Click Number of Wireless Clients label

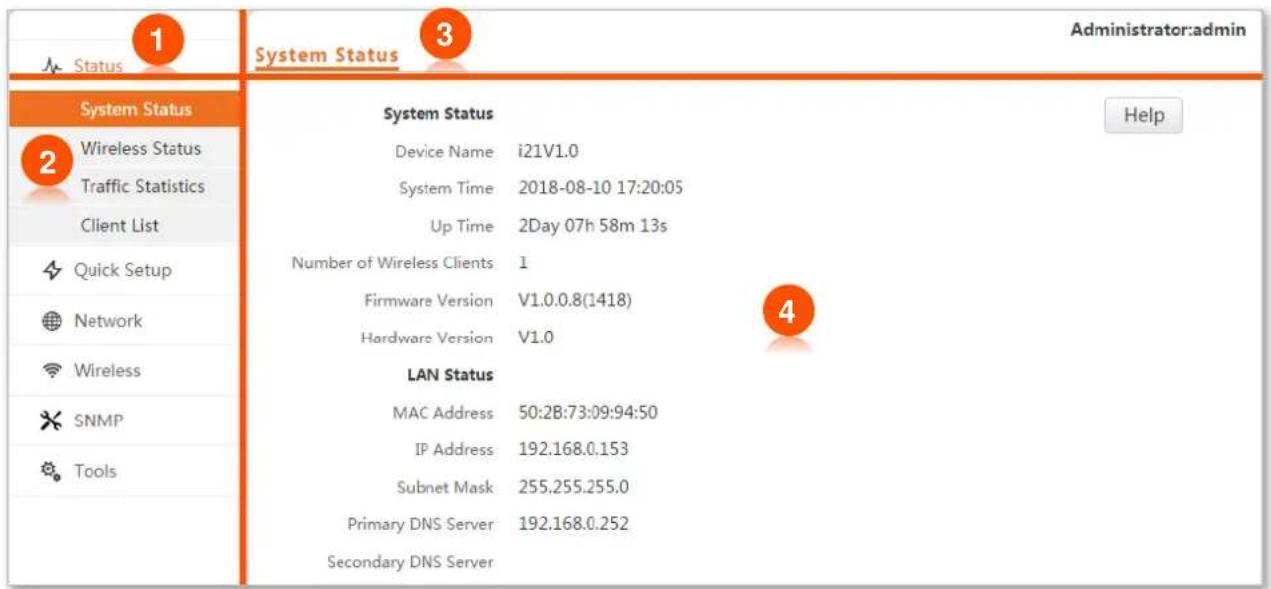click(x=392, y=263)
